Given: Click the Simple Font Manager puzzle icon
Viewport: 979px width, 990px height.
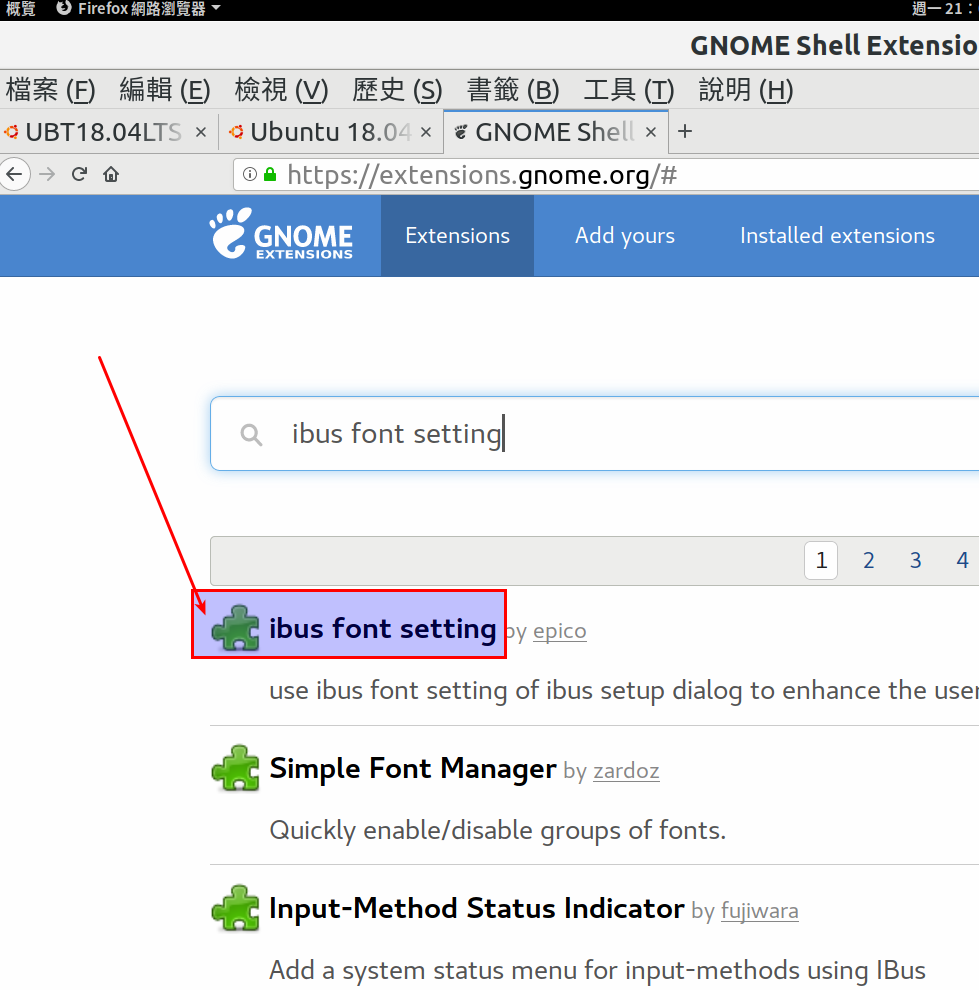Looking at the screenshot, I should (235, 768).
